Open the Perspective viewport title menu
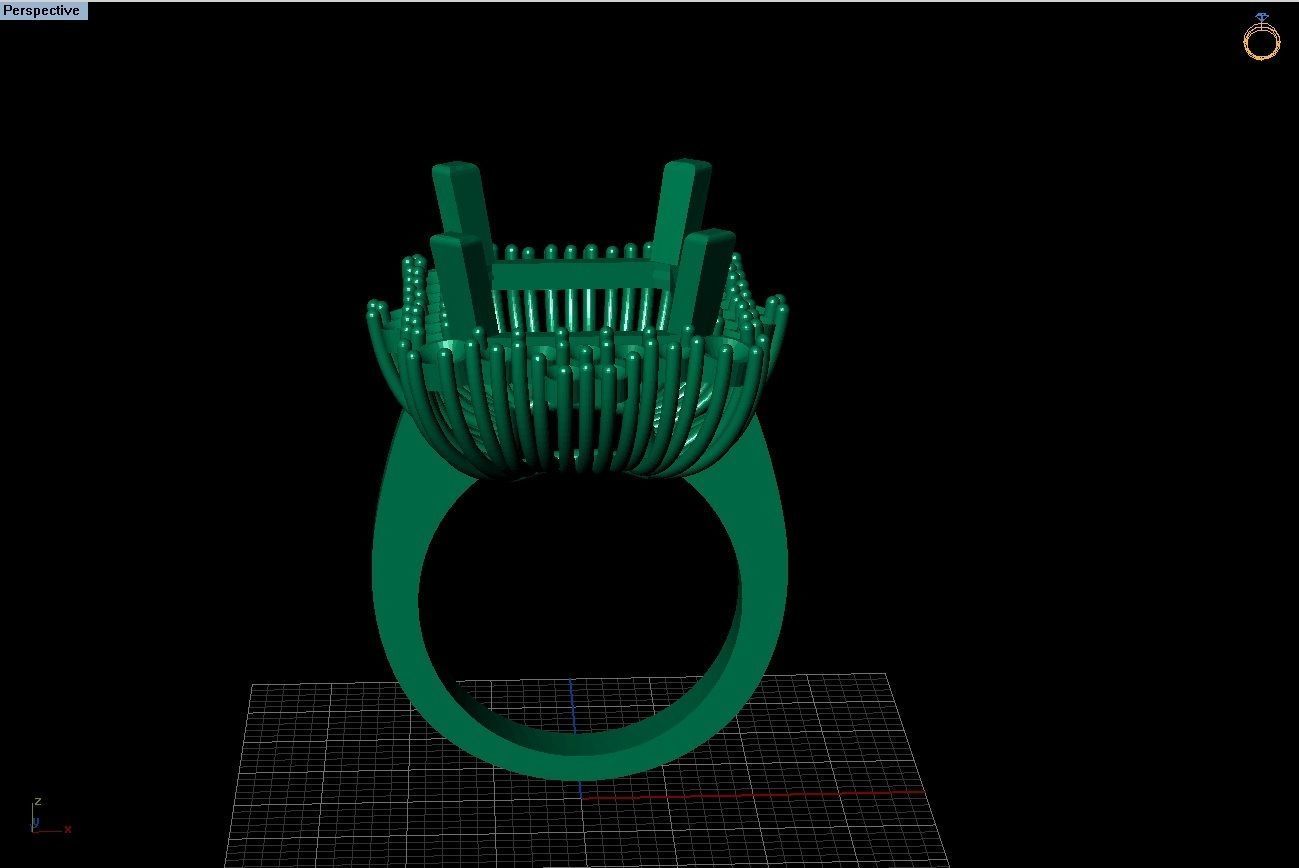The image size is (1299, 868). [44, 11]
